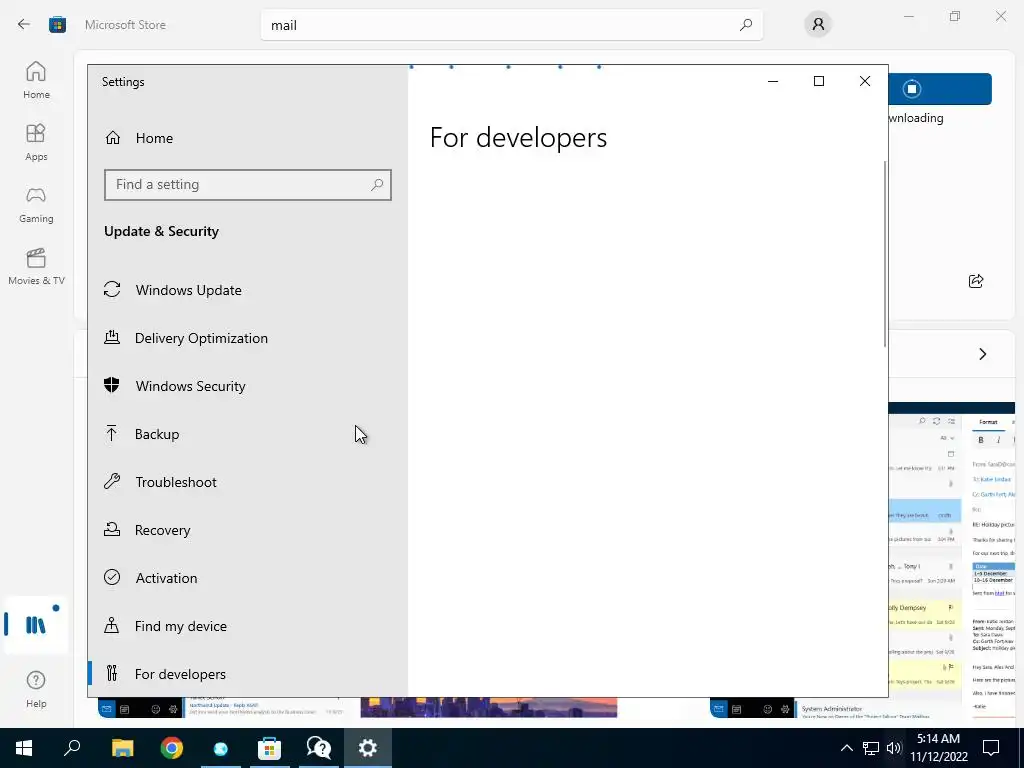The height and width of the screenshot is (768, 1024).
Task: Open Windows Update settings page
Action: pos(248,290)
